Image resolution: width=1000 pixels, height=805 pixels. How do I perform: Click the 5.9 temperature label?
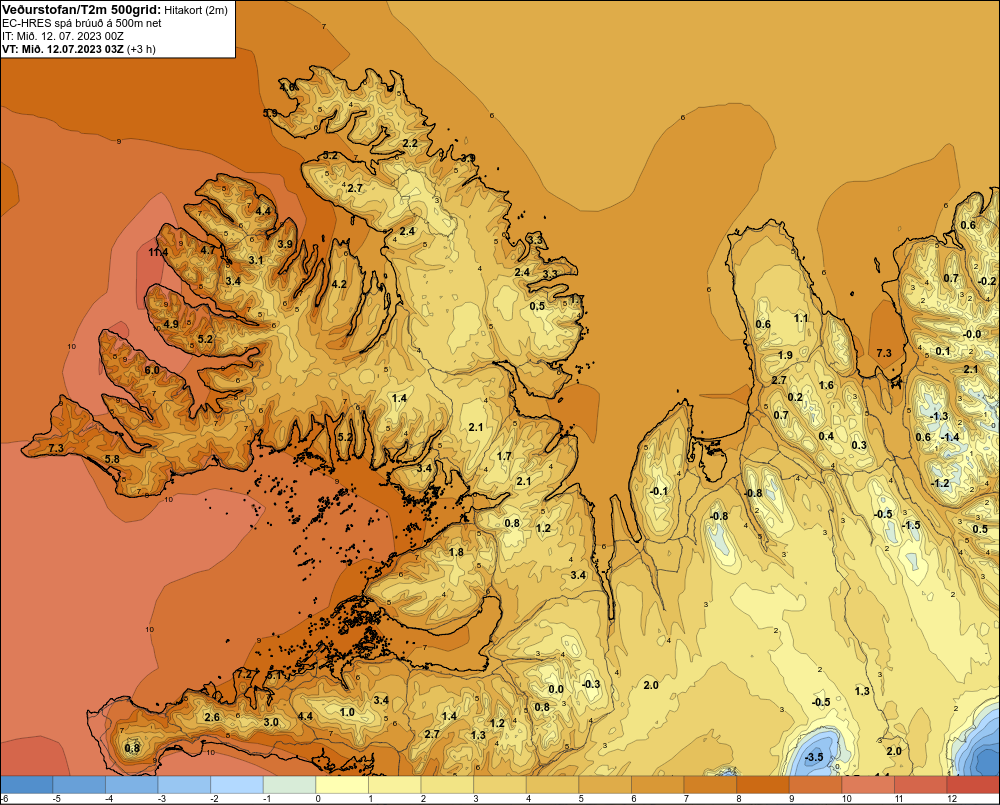point(270,113)
